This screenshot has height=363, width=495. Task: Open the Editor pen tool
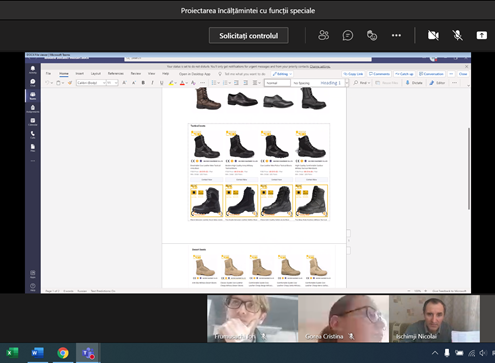tap(437, 83)
